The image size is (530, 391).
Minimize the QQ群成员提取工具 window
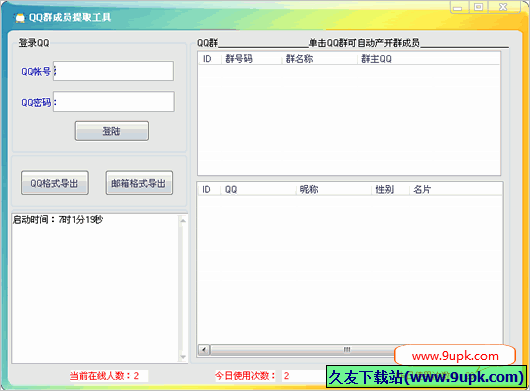tap(458, 7)
